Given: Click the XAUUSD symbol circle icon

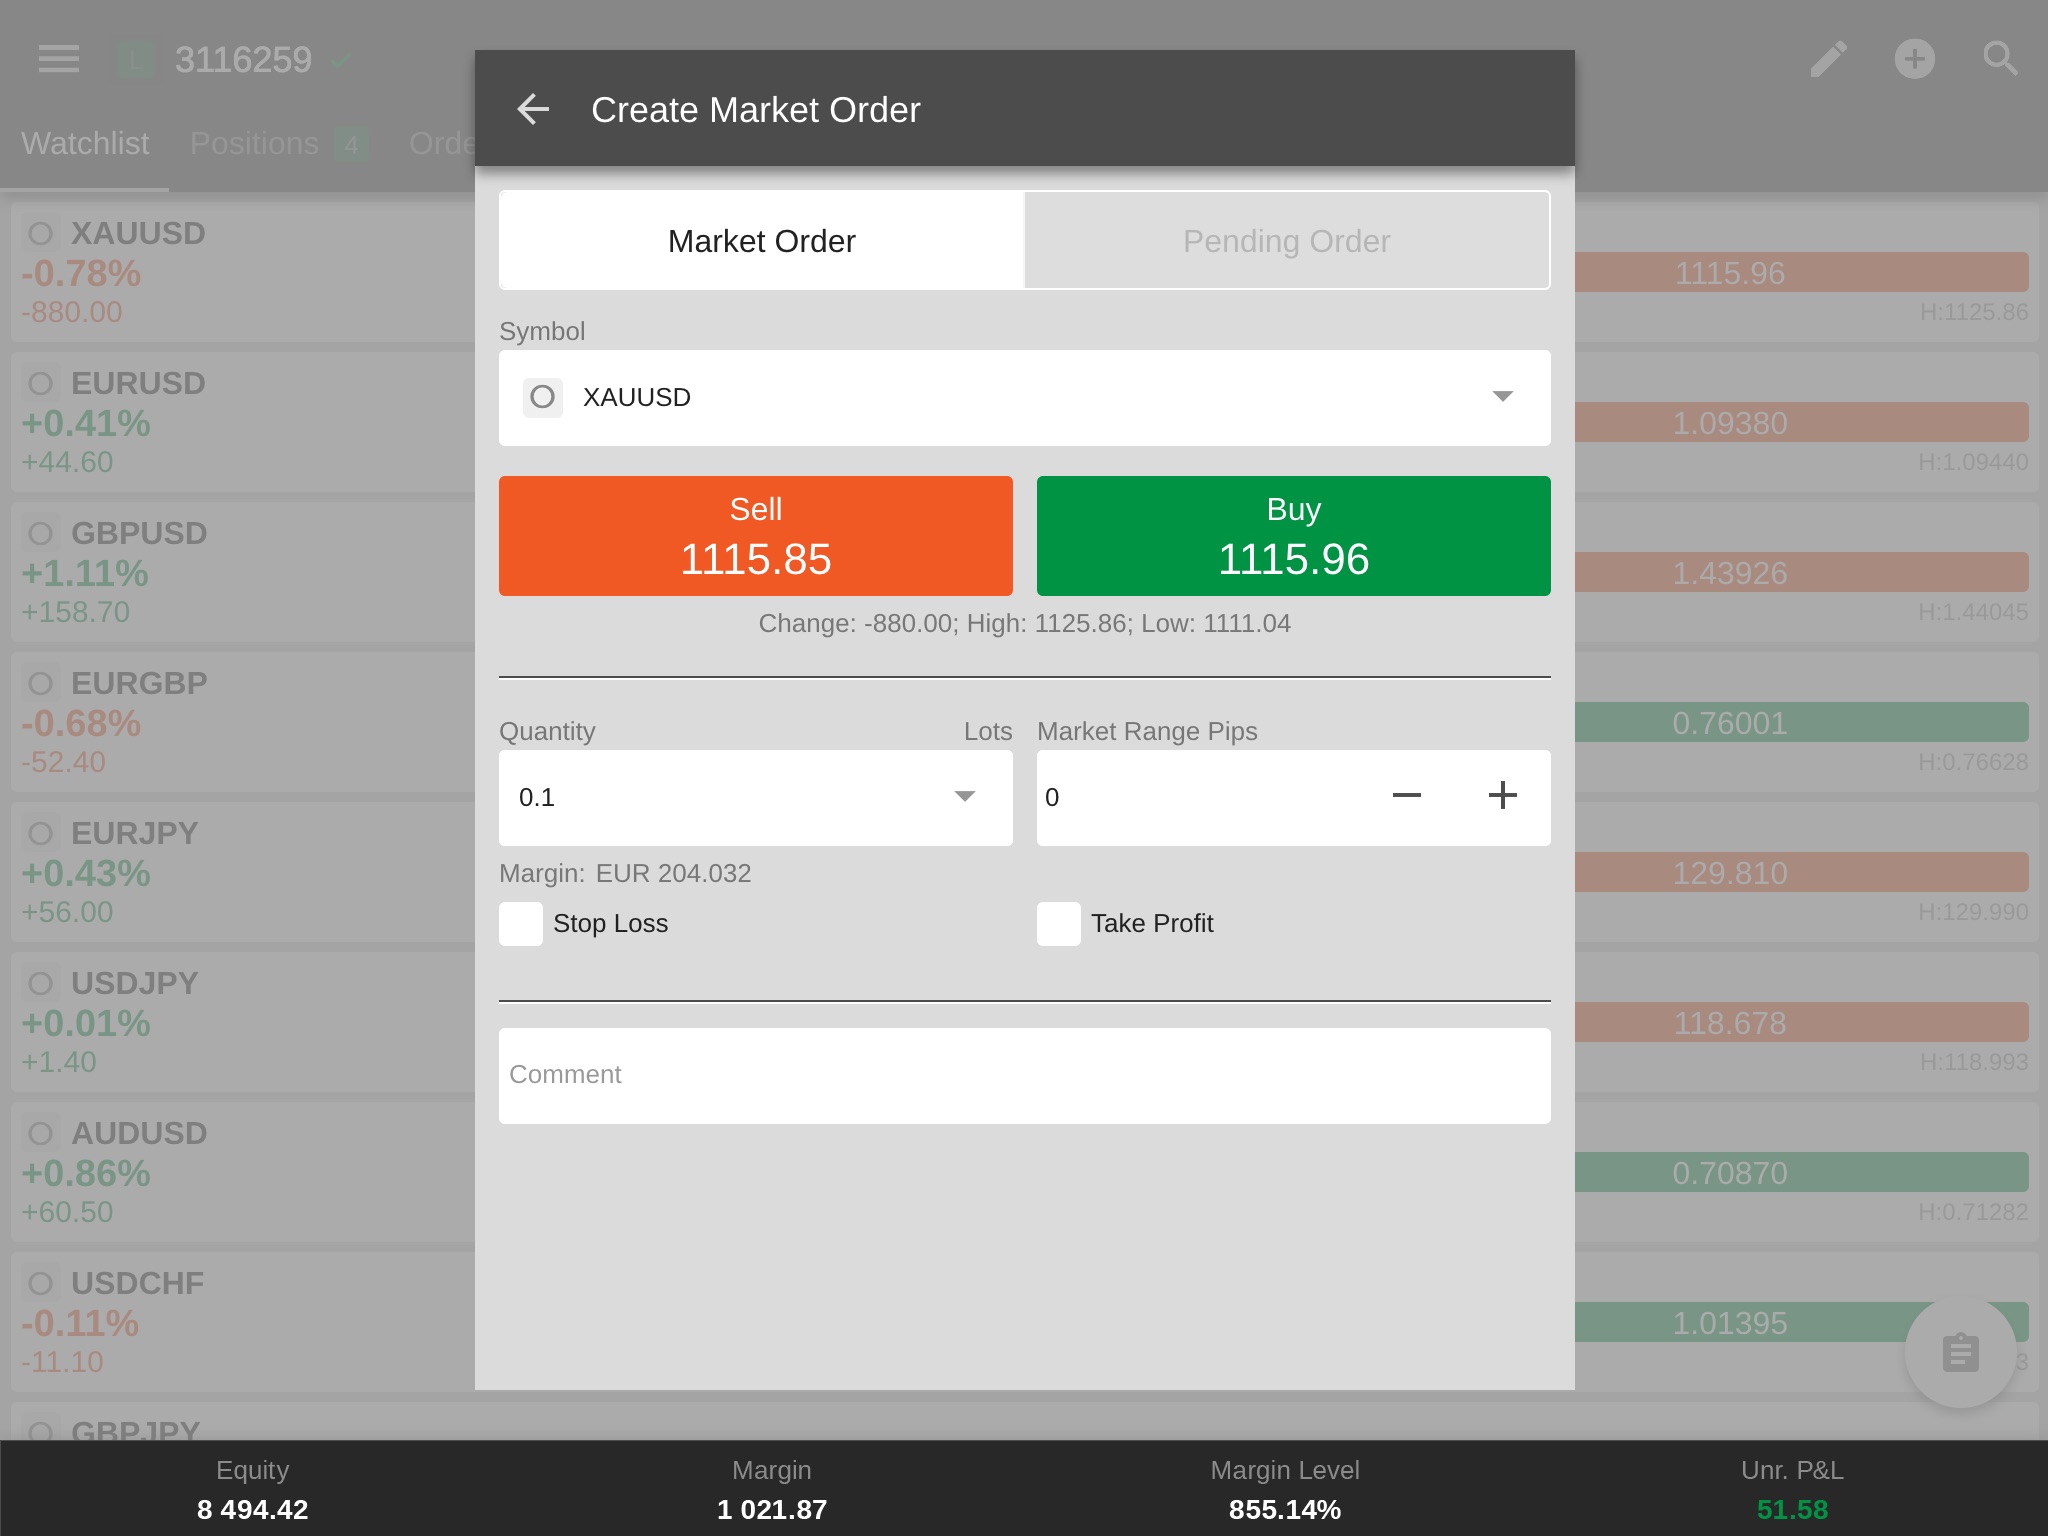Looking at the screenshot, I should pos(543,397).
